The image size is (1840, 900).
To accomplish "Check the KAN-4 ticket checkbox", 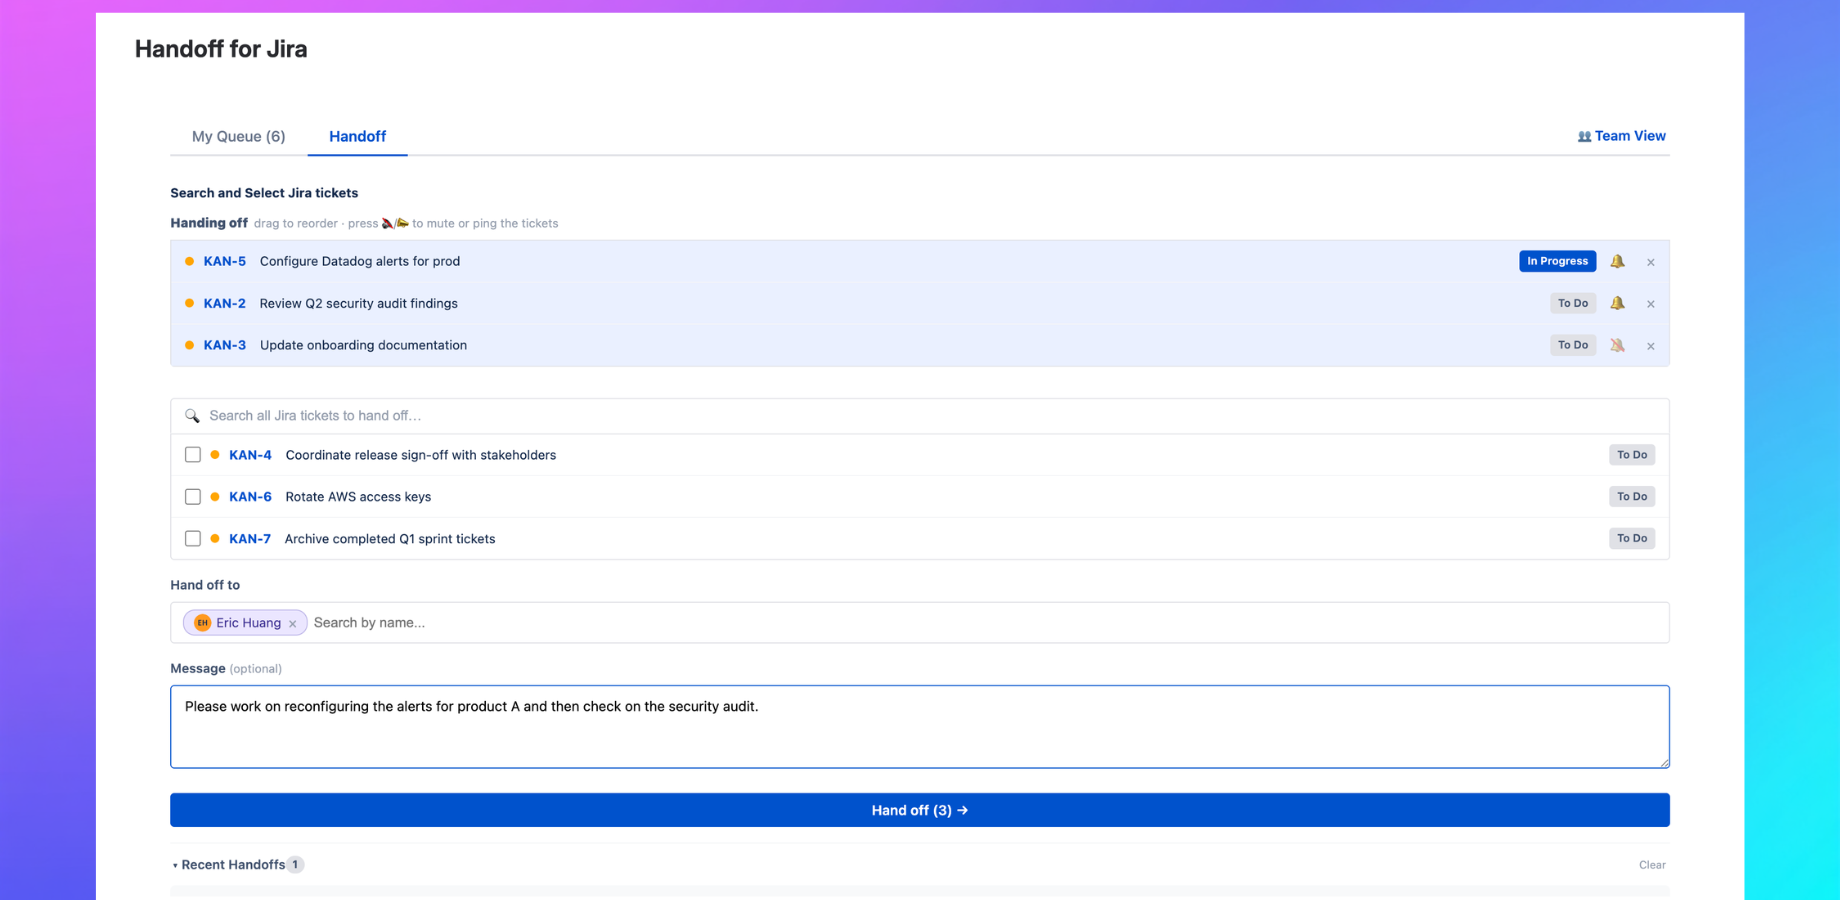I will [193, 455].
